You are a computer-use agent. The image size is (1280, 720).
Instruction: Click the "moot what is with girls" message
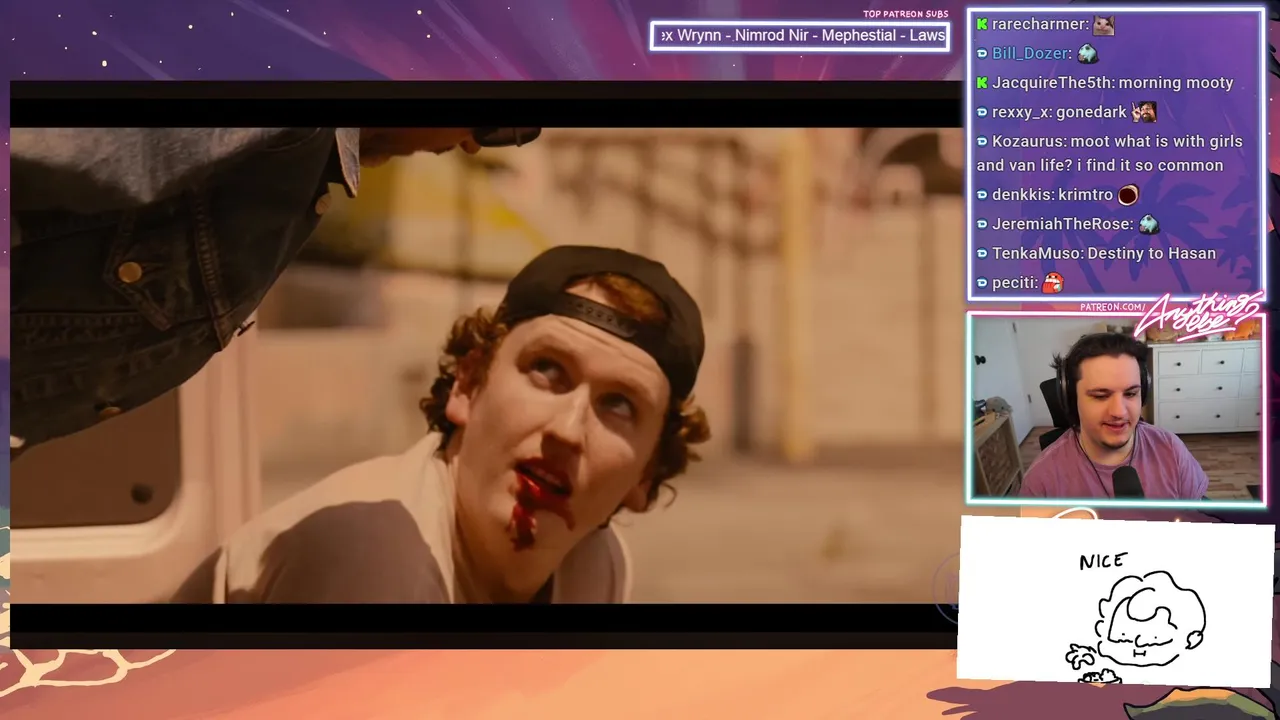pos(1110,153)
